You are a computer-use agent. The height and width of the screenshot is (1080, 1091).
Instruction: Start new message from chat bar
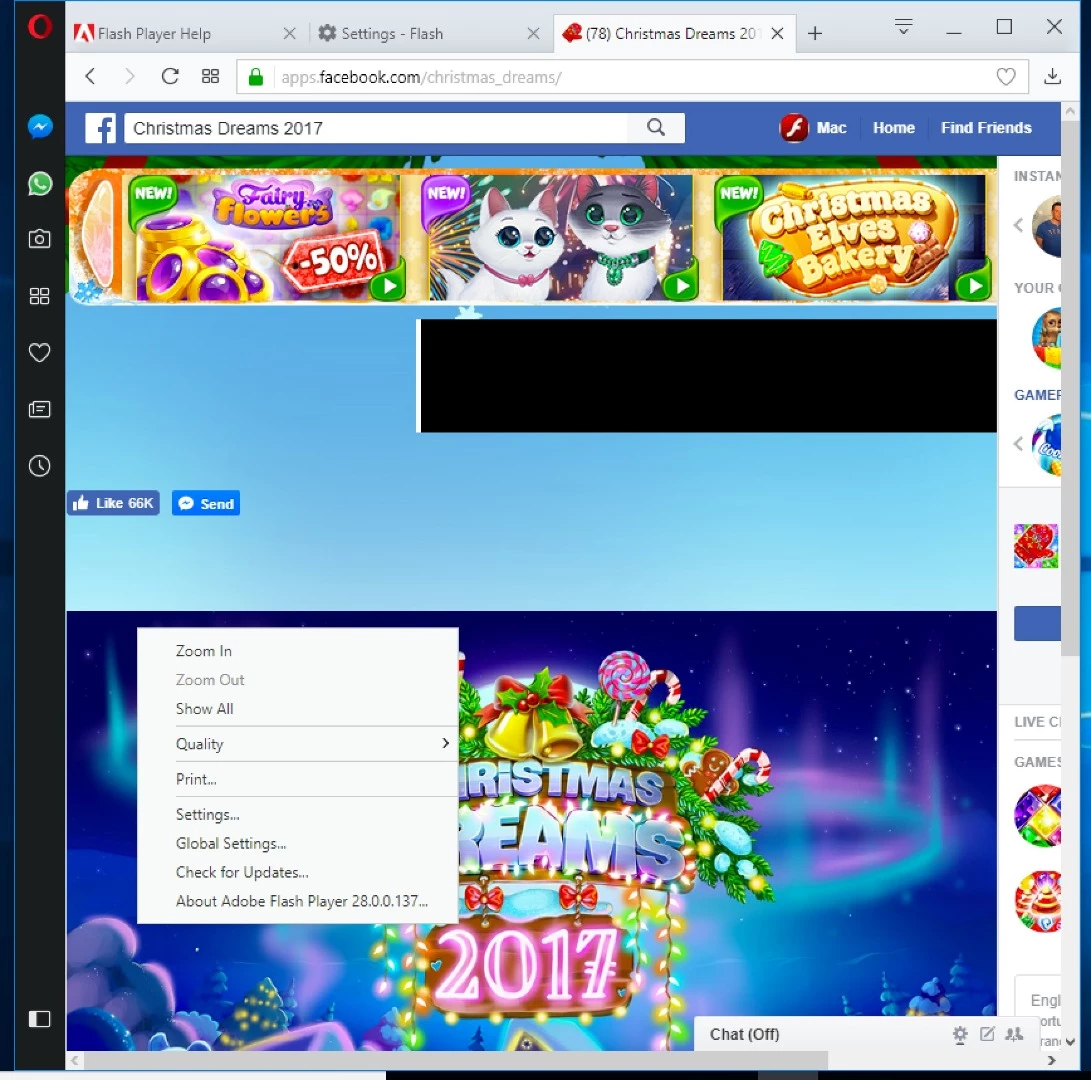click(x=987, y=1034)
